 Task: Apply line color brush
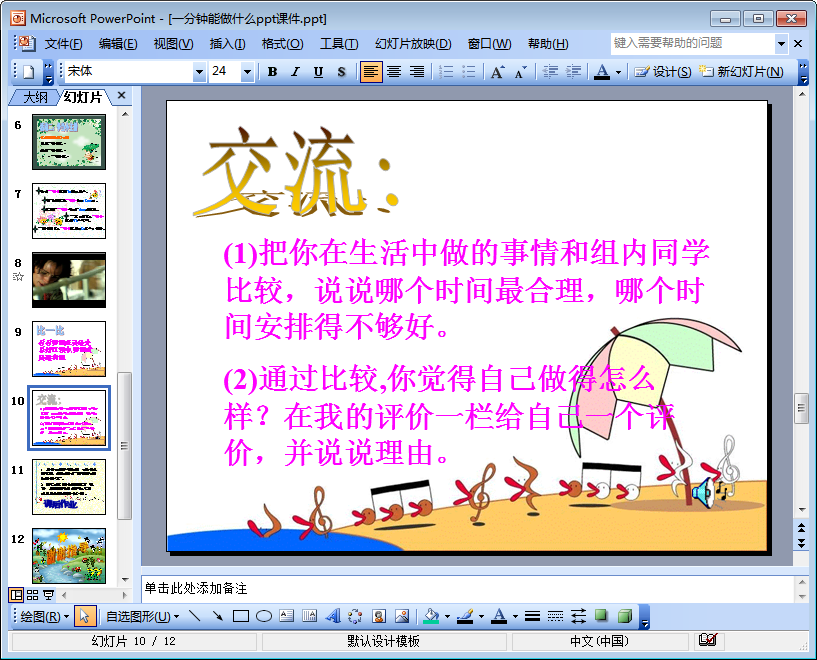(x=465, y=617)
